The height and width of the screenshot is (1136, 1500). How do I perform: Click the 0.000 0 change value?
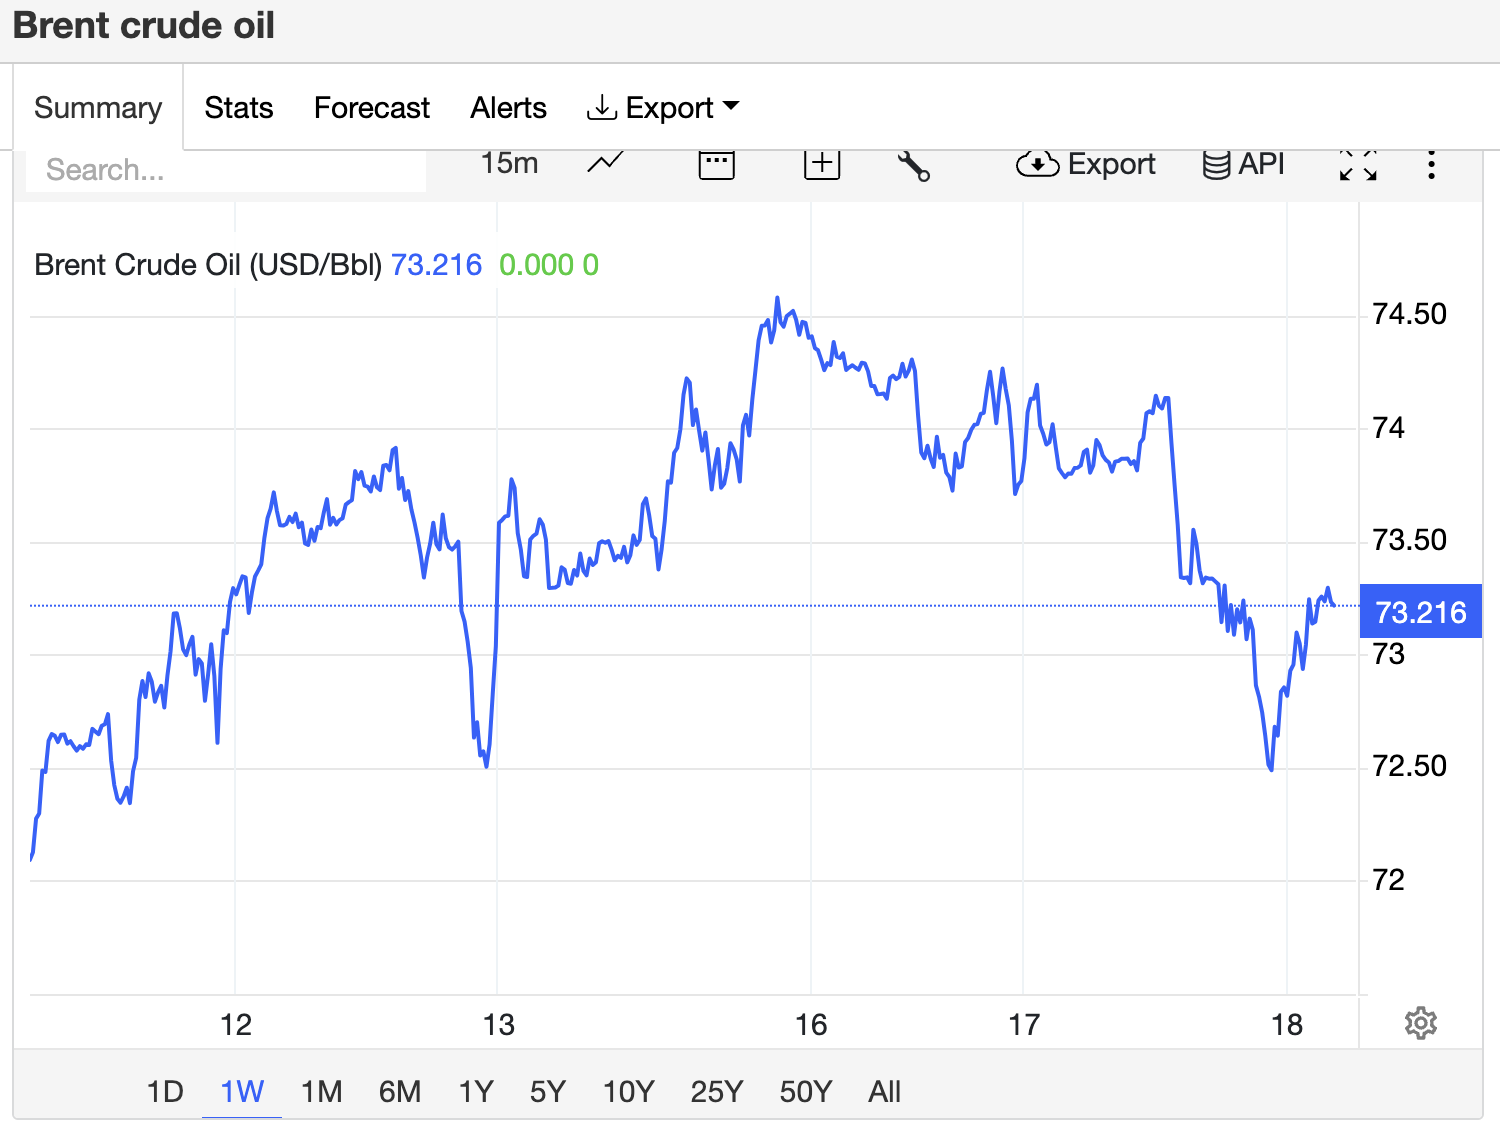click(549, 265)
